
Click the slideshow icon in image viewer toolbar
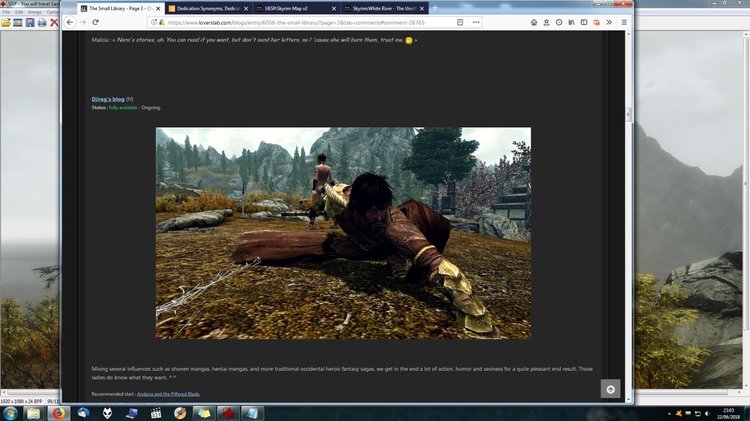tap(18, 22)
